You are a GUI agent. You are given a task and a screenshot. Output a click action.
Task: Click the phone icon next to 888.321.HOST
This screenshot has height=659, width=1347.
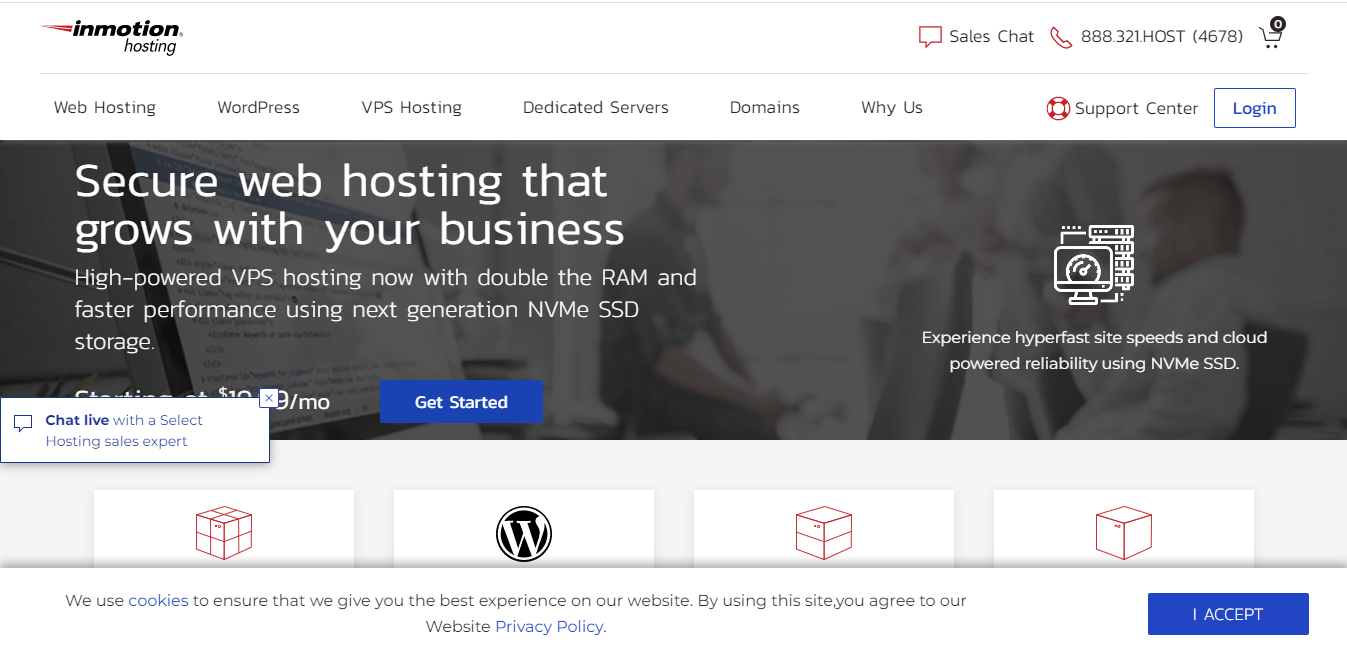tap(1060, 36)
